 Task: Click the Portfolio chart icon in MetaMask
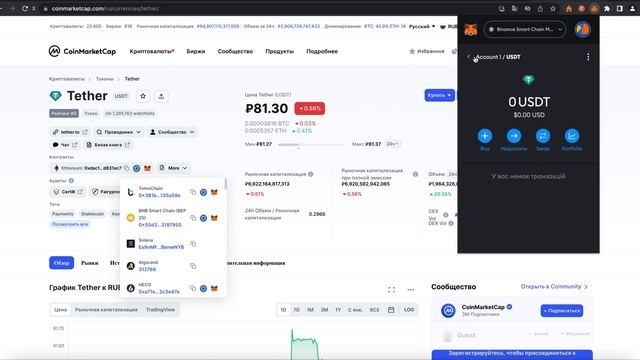pyautogui.click(x=572, y=136)
